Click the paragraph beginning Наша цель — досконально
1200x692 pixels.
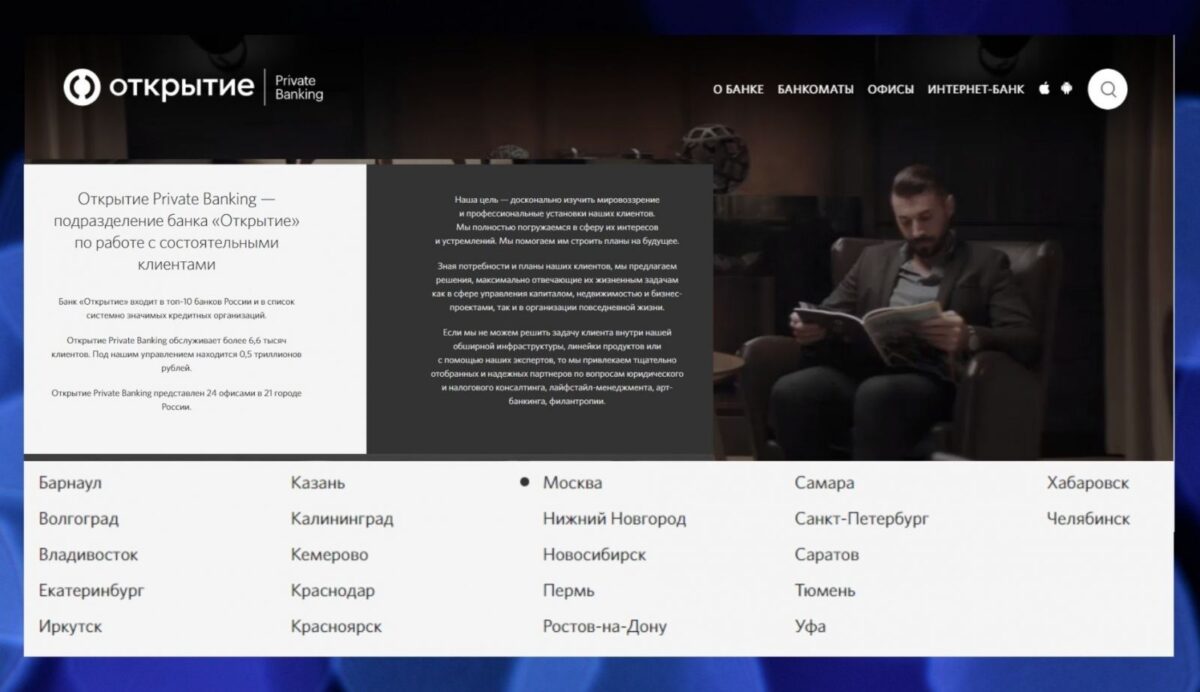pos(557,221)
